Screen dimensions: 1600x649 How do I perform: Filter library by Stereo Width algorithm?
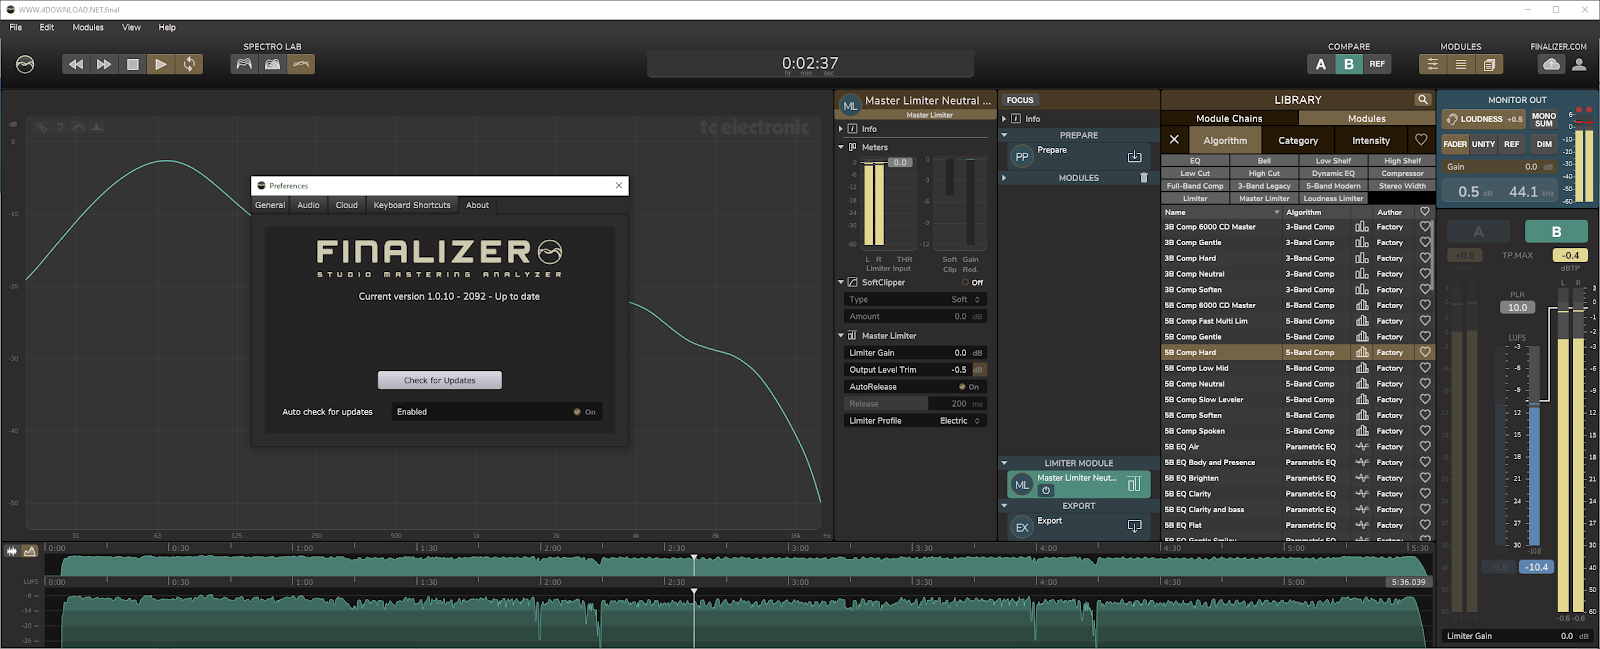point(1402,186)
